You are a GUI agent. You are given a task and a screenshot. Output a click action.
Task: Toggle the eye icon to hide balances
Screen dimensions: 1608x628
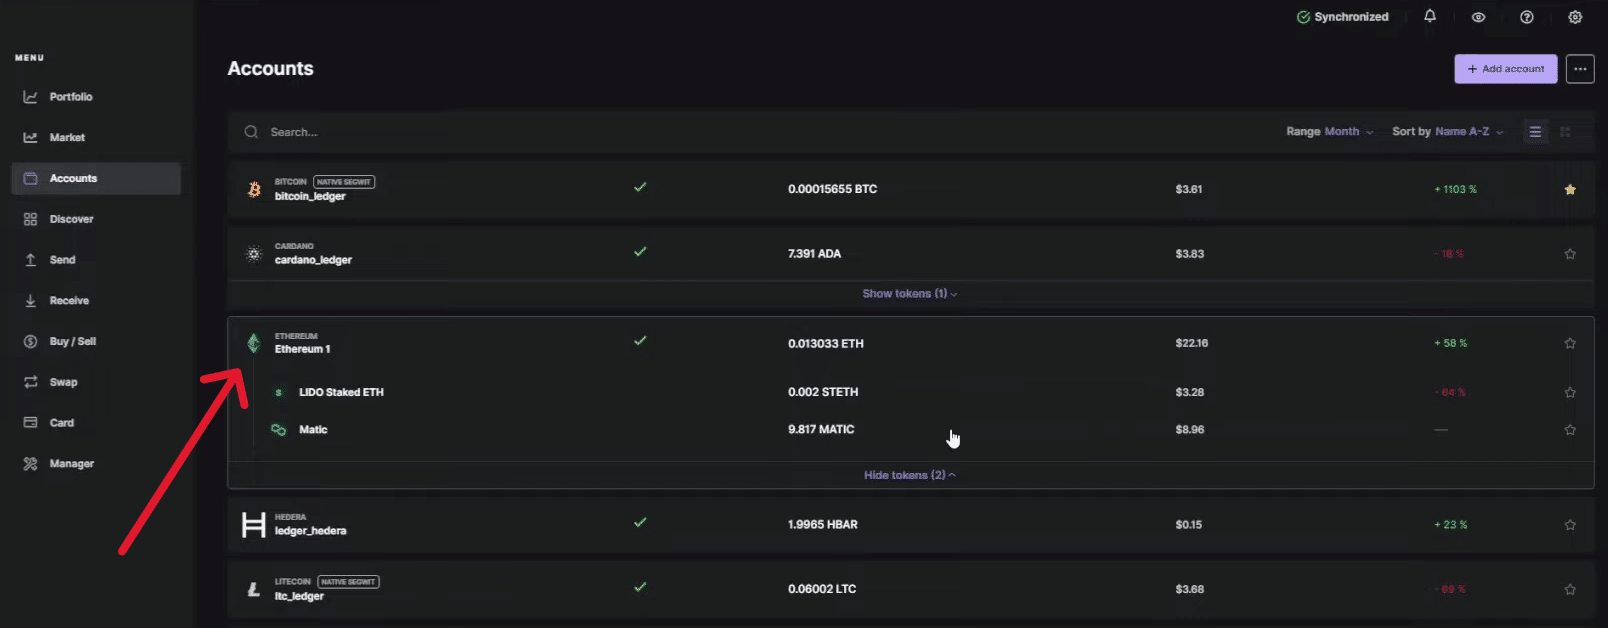point(1478,17)
